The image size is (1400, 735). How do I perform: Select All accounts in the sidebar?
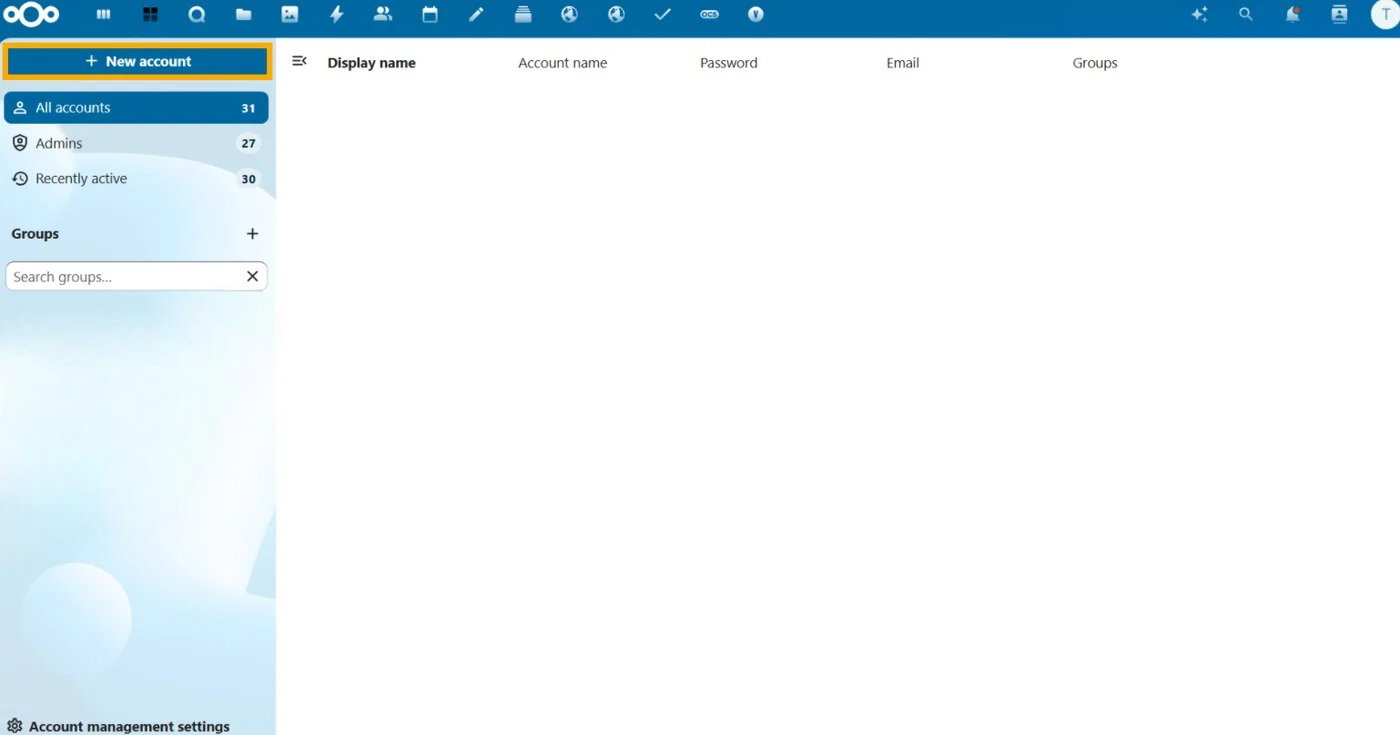136,108
